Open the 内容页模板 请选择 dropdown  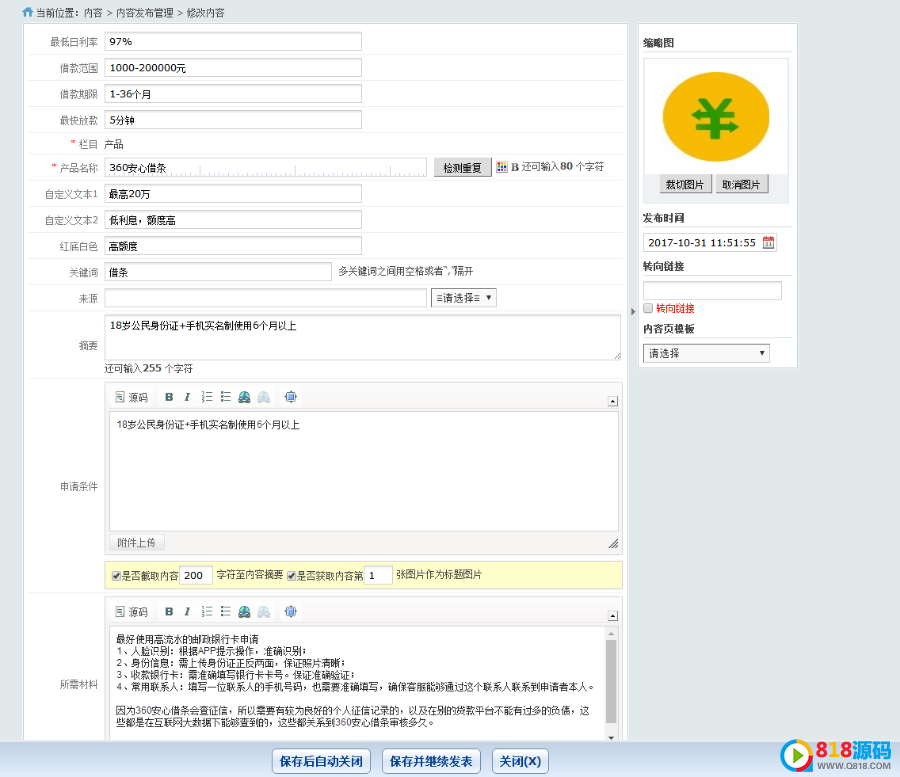click(x=706, y=353)
